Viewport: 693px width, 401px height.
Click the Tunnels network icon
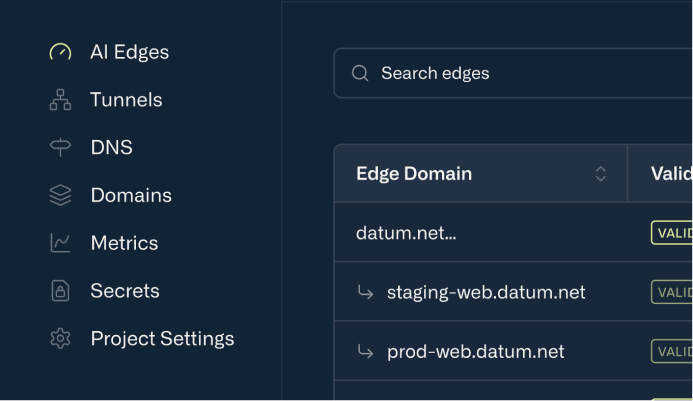pyautogui.click(x=60, y=99)
